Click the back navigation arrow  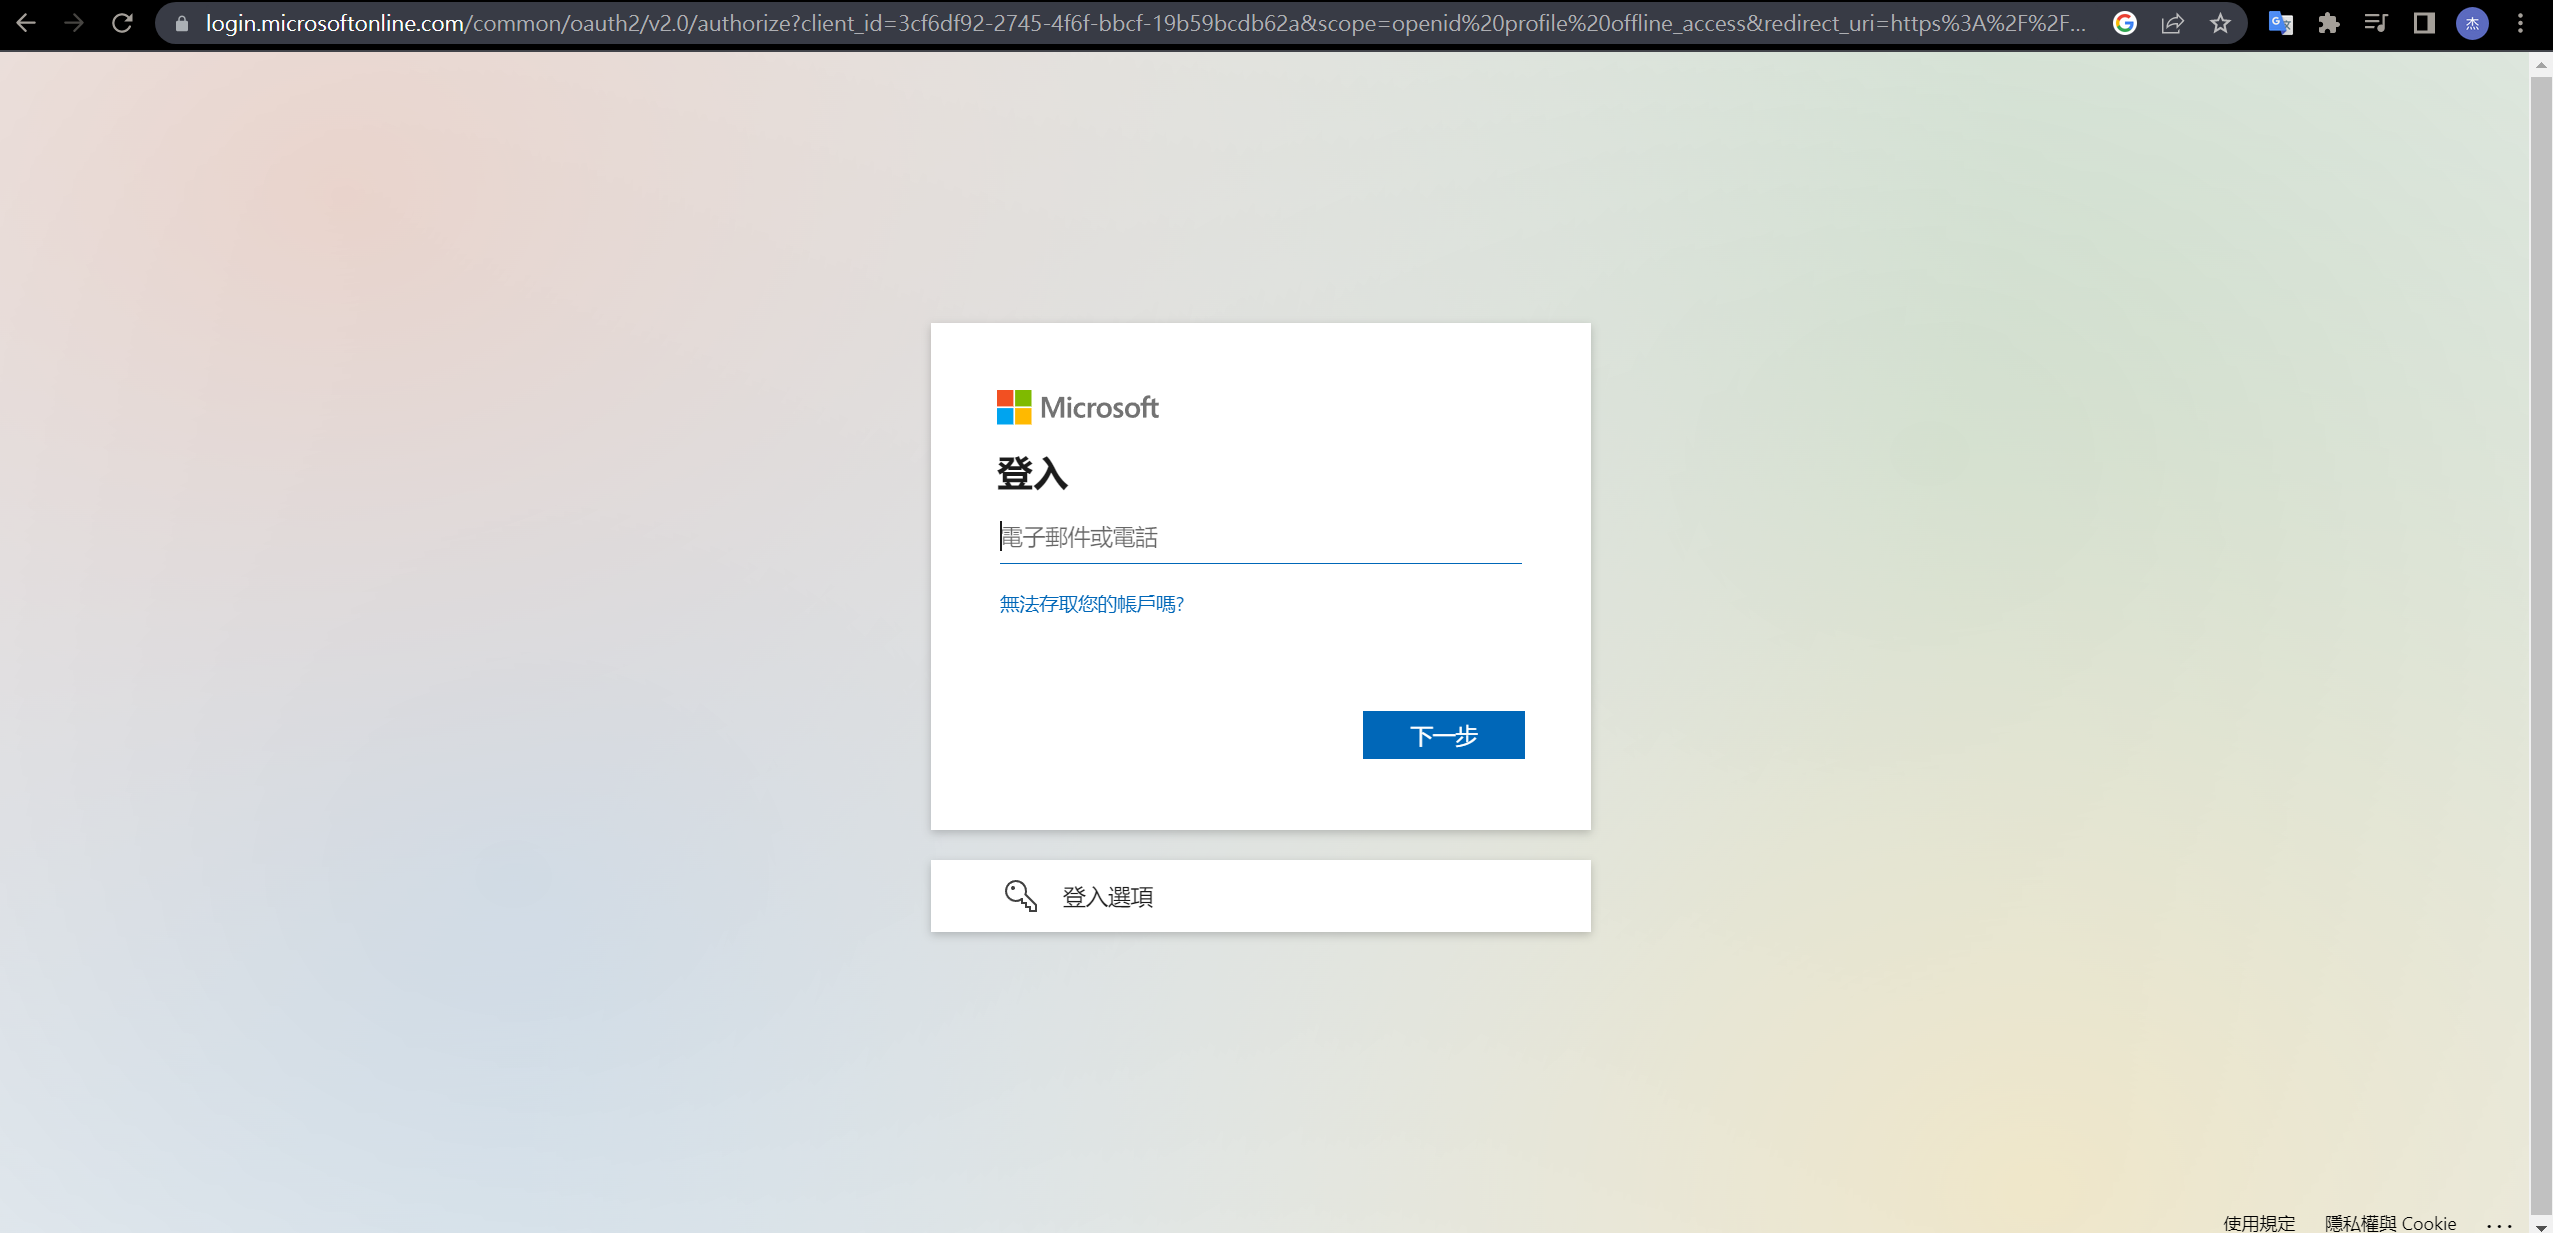pyautogui.click(x=27, y=22)
